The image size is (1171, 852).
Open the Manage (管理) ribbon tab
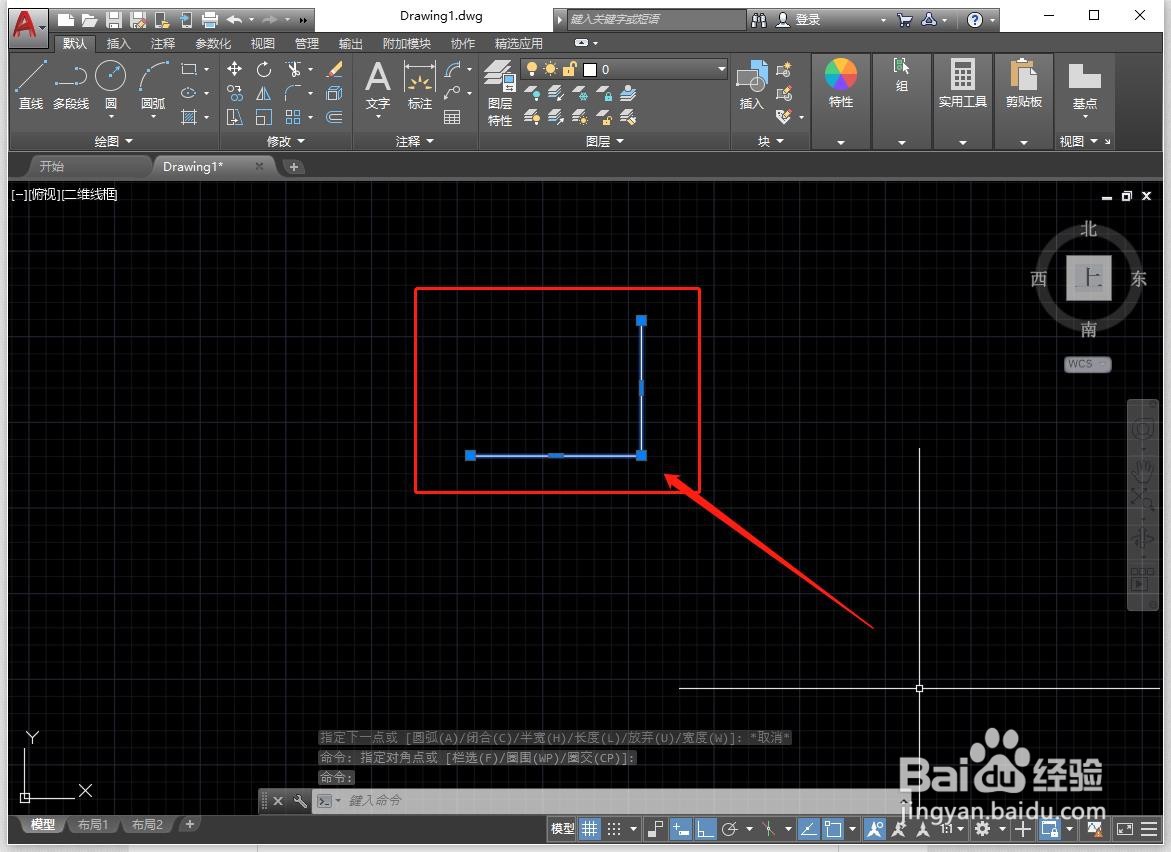(x=306, y=44)
